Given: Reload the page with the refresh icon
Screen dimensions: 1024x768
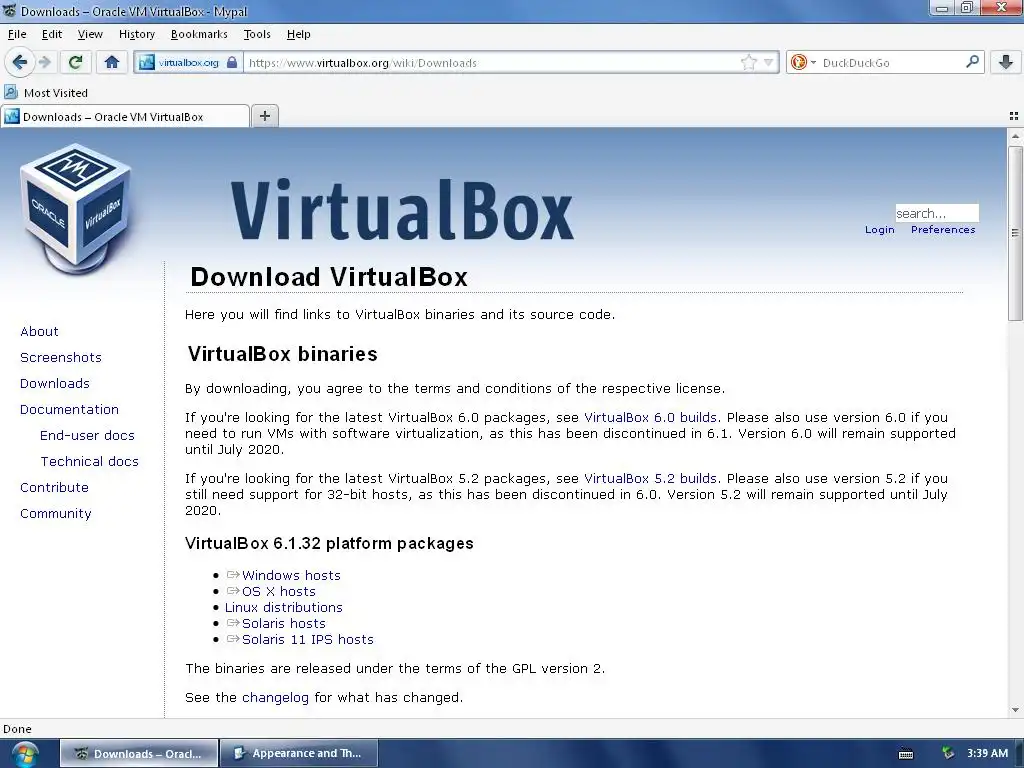Looking at the screenshot, I should (x=75, y=62).
